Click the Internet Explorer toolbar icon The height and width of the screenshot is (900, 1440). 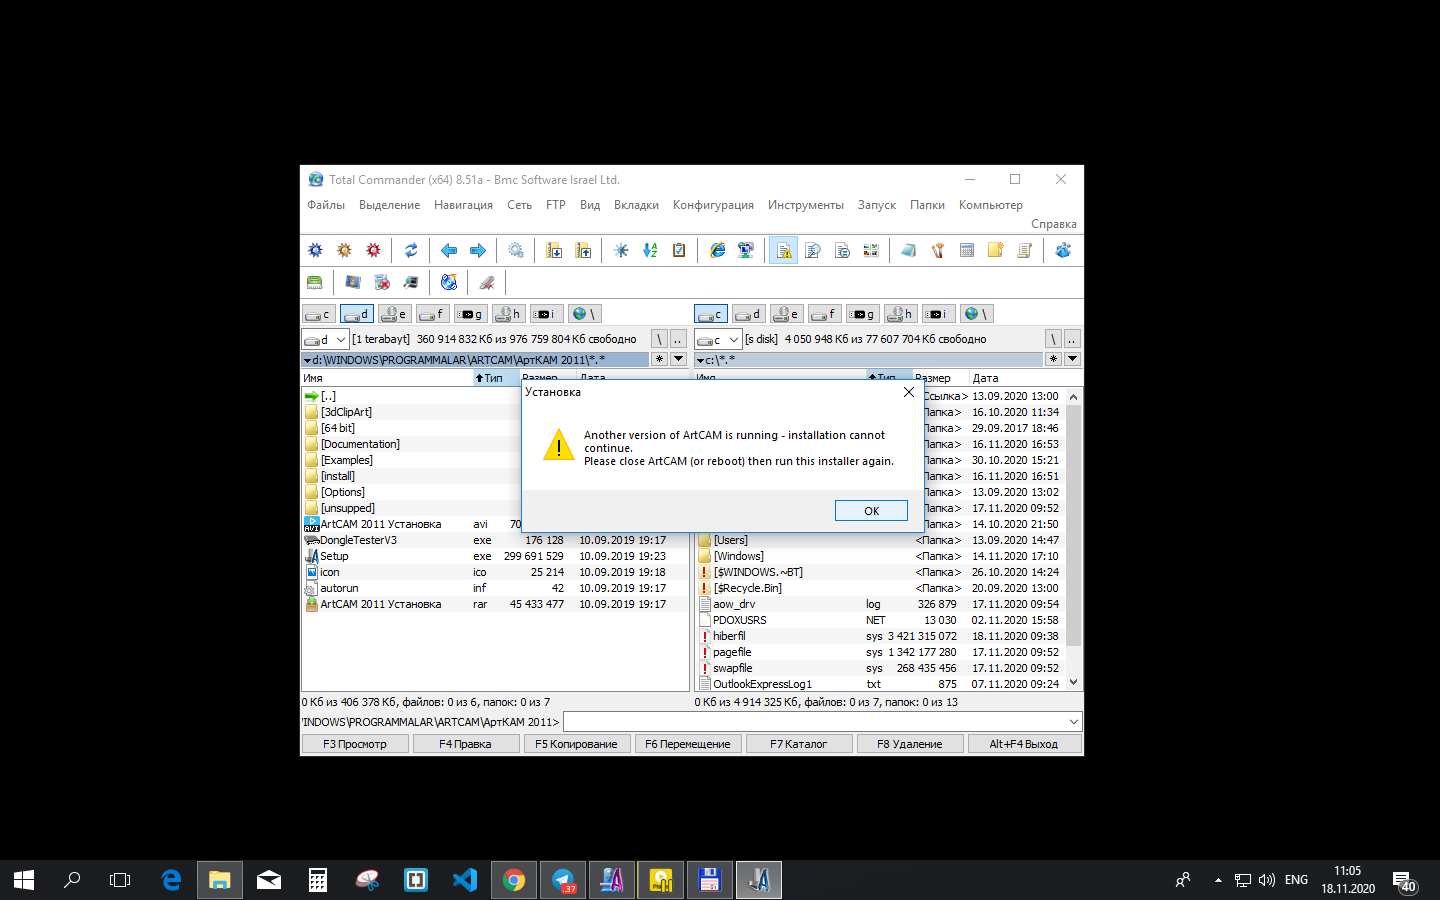pos(717,250)
